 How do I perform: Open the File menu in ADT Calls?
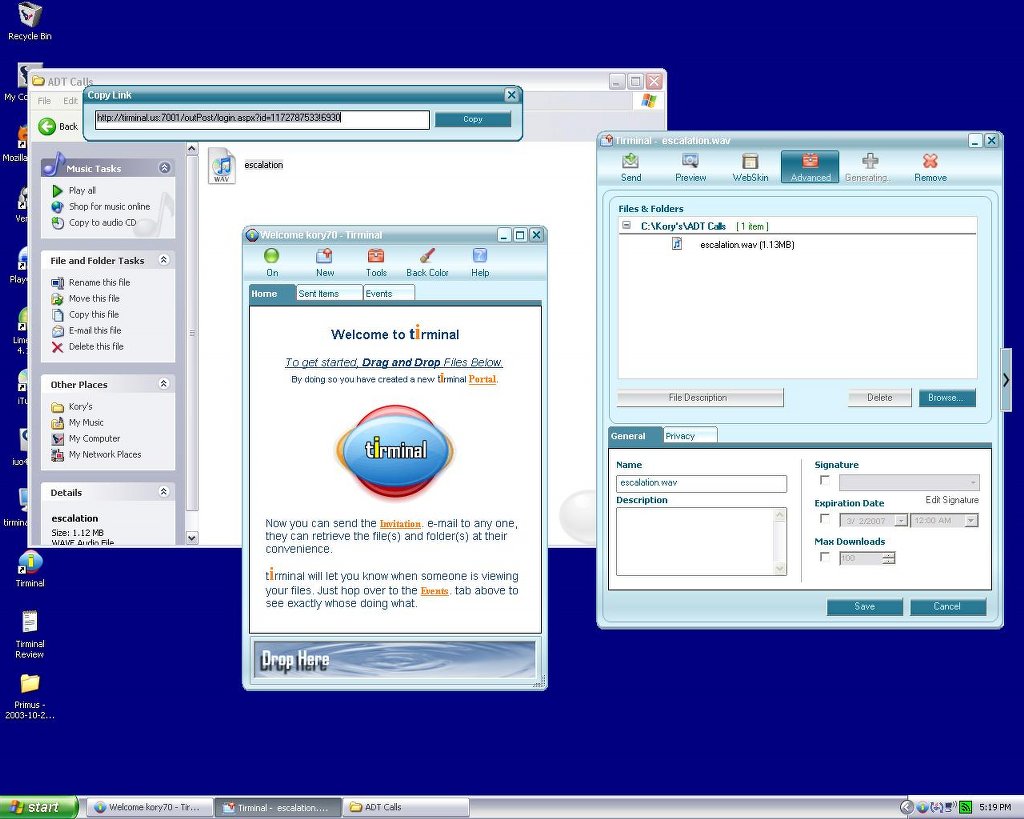44,101
